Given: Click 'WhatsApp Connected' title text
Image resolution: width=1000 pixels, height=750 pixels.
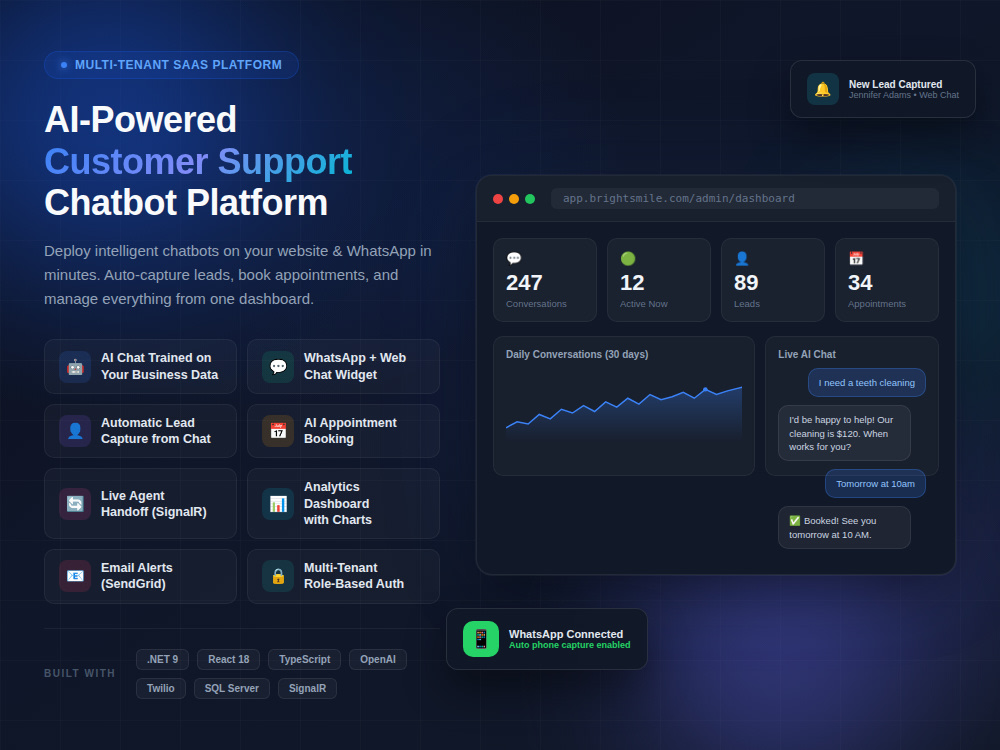Looking at the screenshot, I should [x=566, y=634].
